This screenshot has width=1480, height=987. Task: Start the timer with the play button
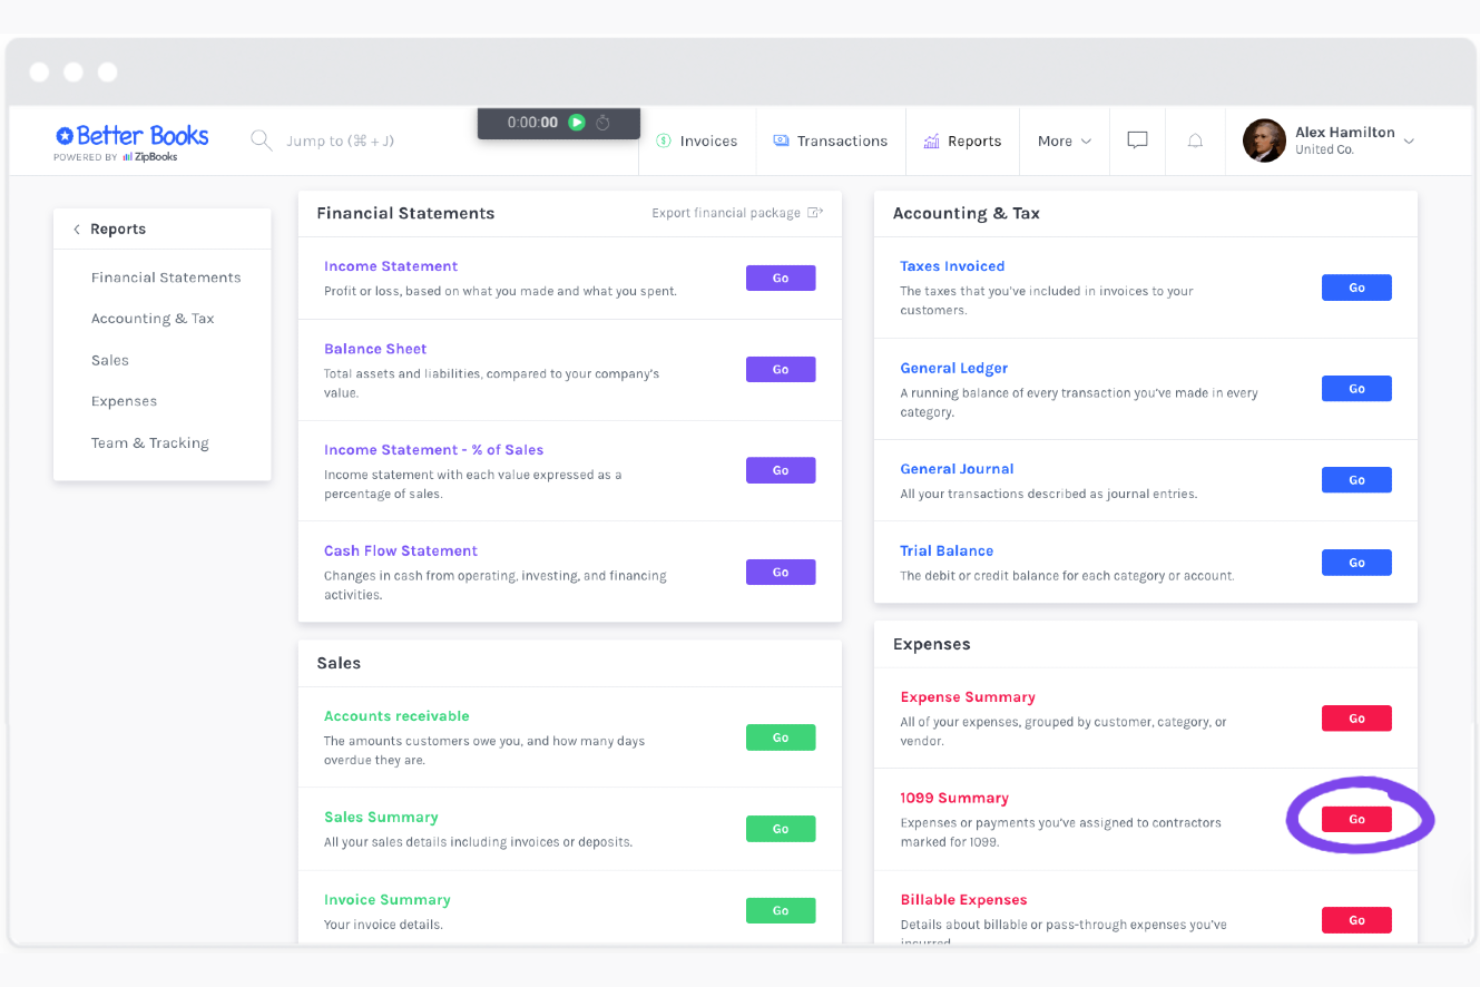[576, 122]
